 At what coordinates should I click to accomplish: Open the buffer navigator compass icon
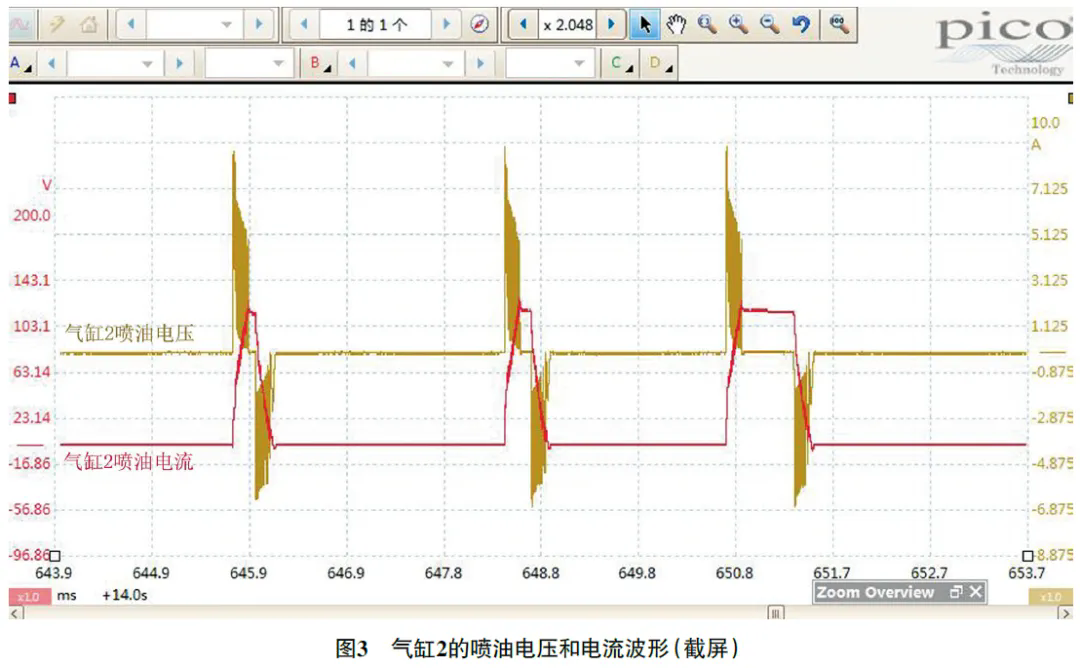[479, 25]
